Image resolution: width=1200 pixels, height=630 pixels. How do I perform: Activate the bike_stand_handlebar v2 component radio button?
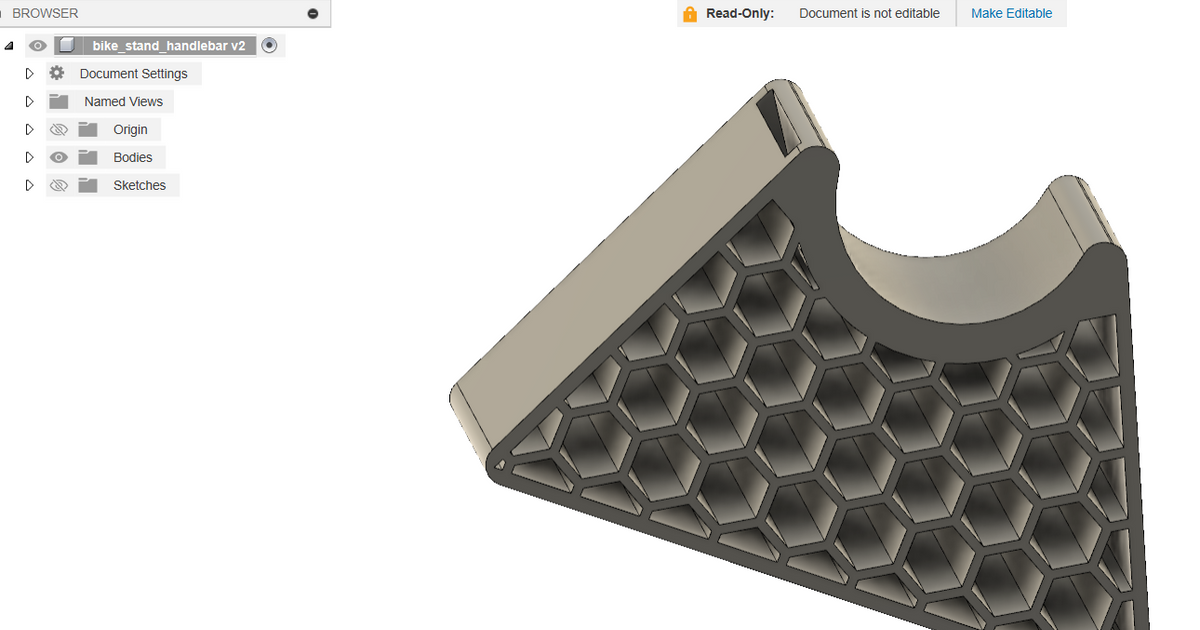pyautogui.click(x=269, y=46)
